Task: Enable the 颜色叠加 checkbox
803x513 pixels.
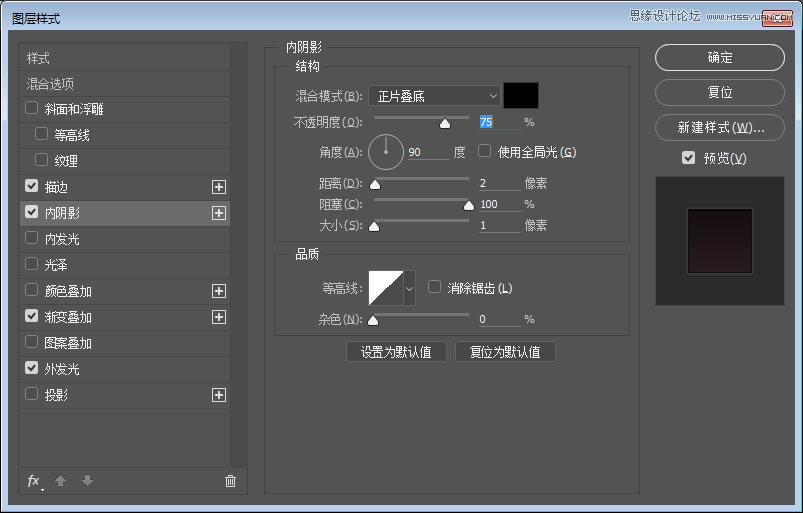Action: pyautogui.click(x=32, y=290)
